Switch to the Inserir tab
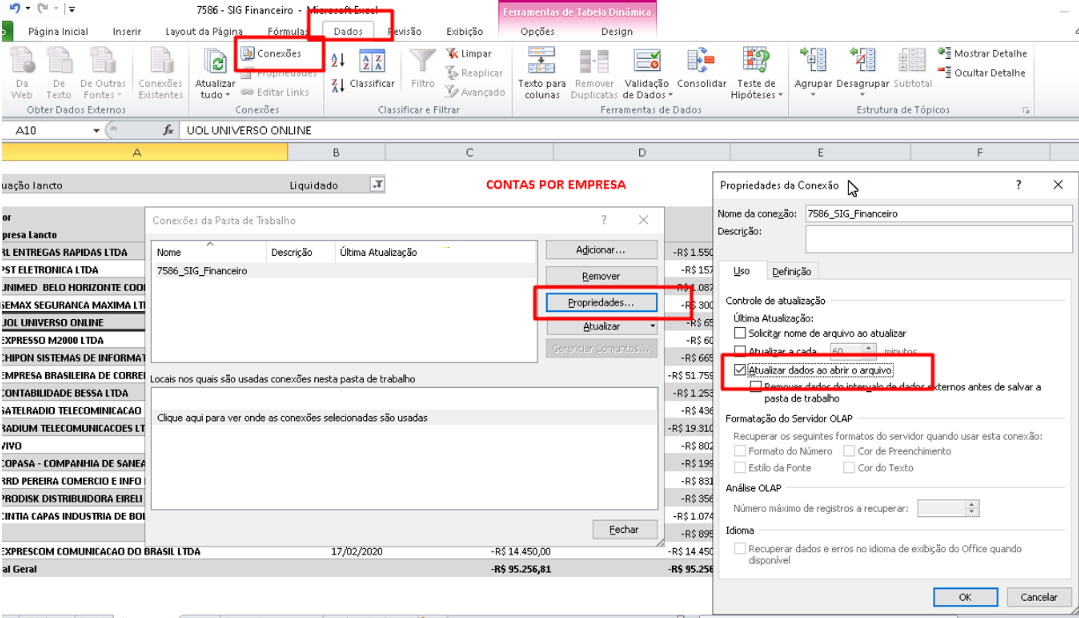Viewport: 1079px width, 618px height. pyautogui.click(x=127, y=32)
